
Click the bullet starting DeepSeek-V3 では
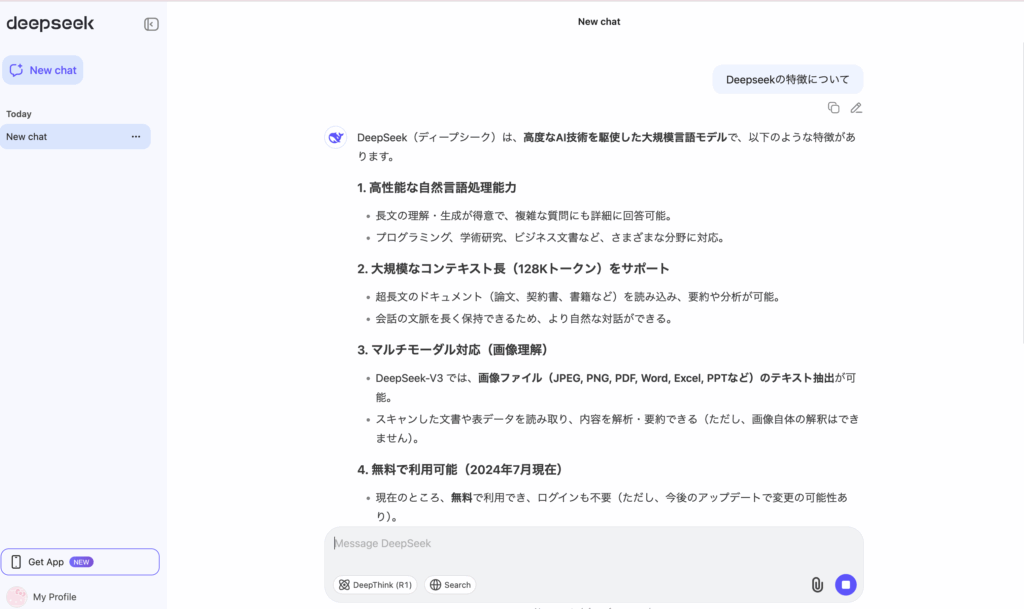coord(616,388)
